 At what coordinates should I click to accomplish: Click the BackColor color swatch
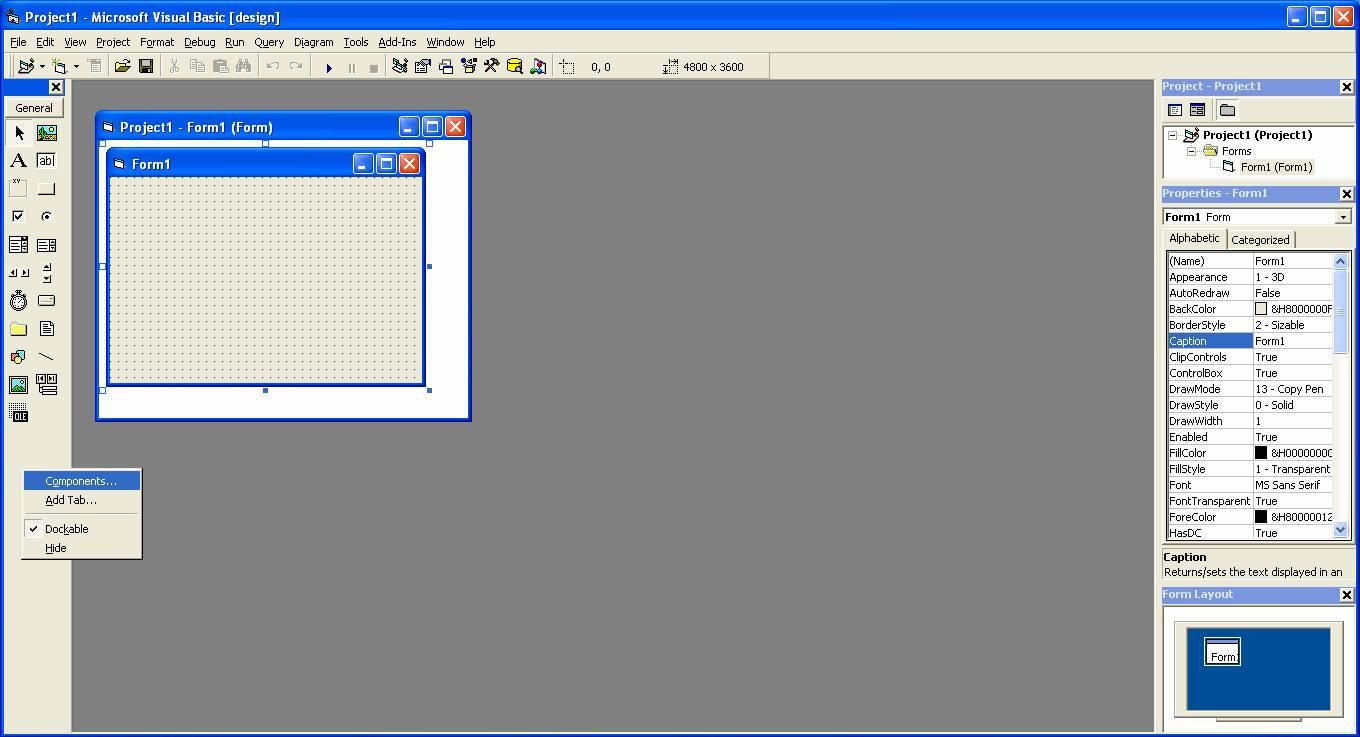pos(1261,309)
